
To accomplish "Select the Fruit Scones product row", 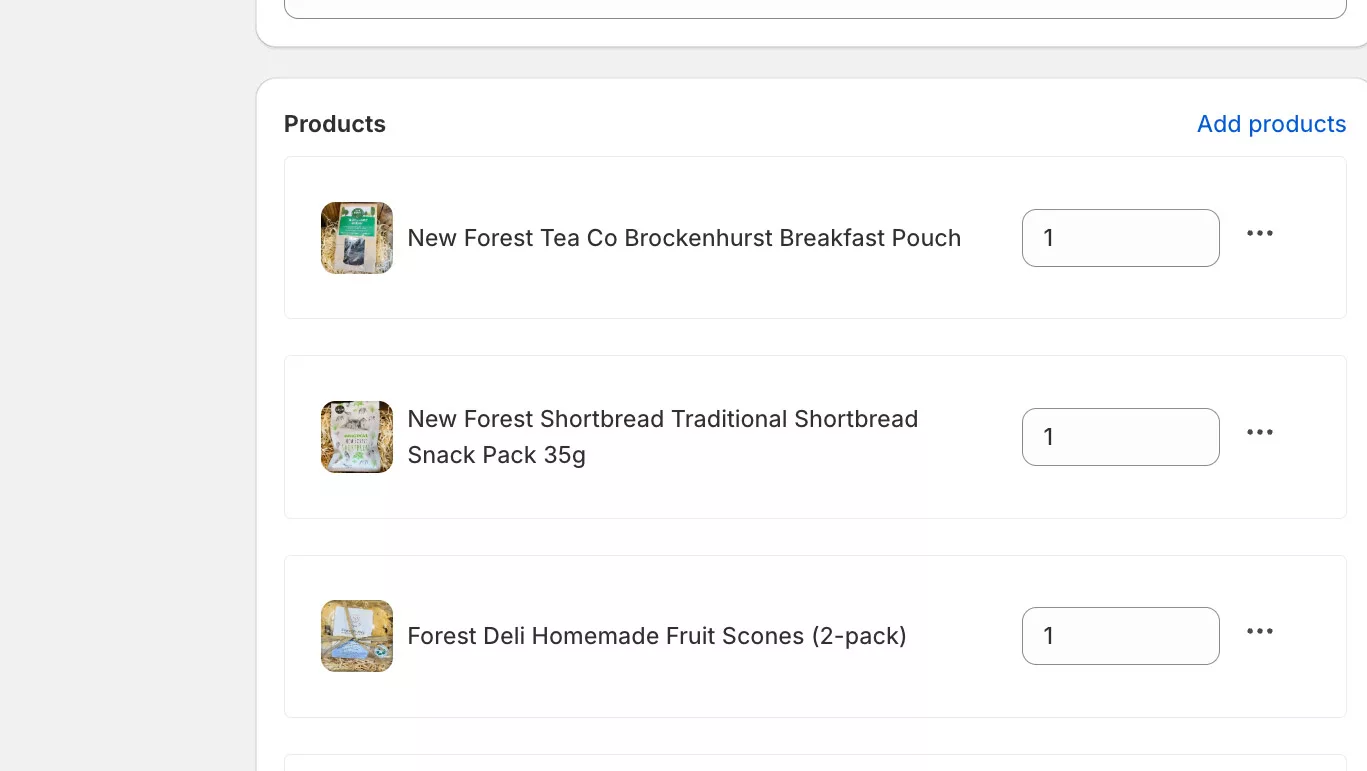I will point(815,636).
